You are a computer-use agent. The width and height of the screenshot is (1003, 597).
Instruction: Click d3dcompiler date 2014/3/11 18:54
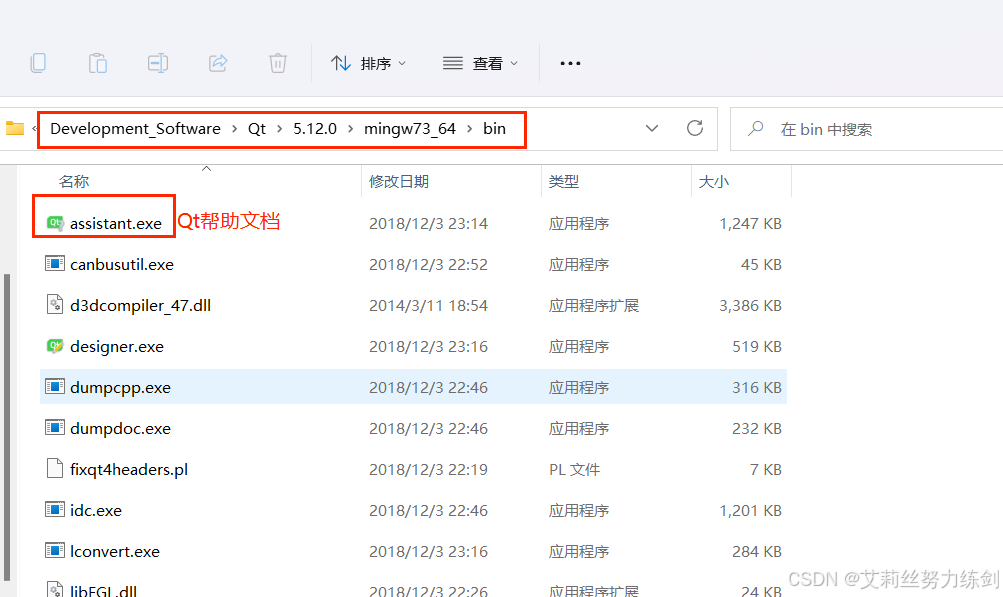coord(428,305)
